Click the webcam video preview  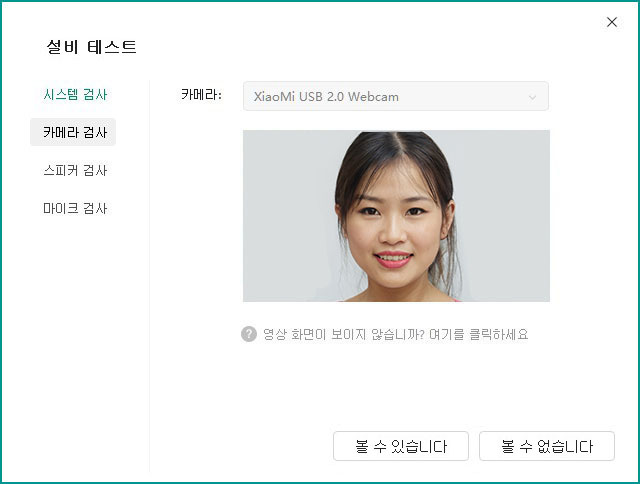coord(396,216)
